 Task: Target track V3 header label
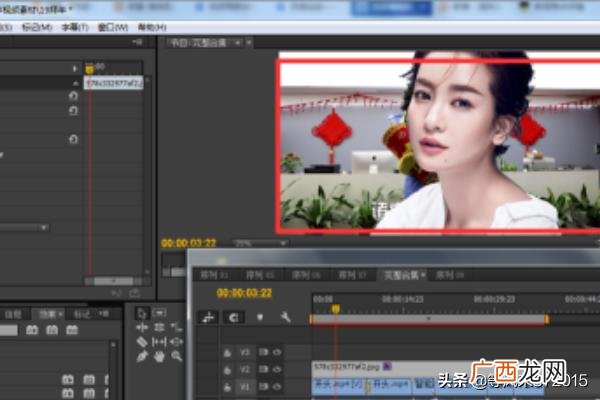click(245, 352)
